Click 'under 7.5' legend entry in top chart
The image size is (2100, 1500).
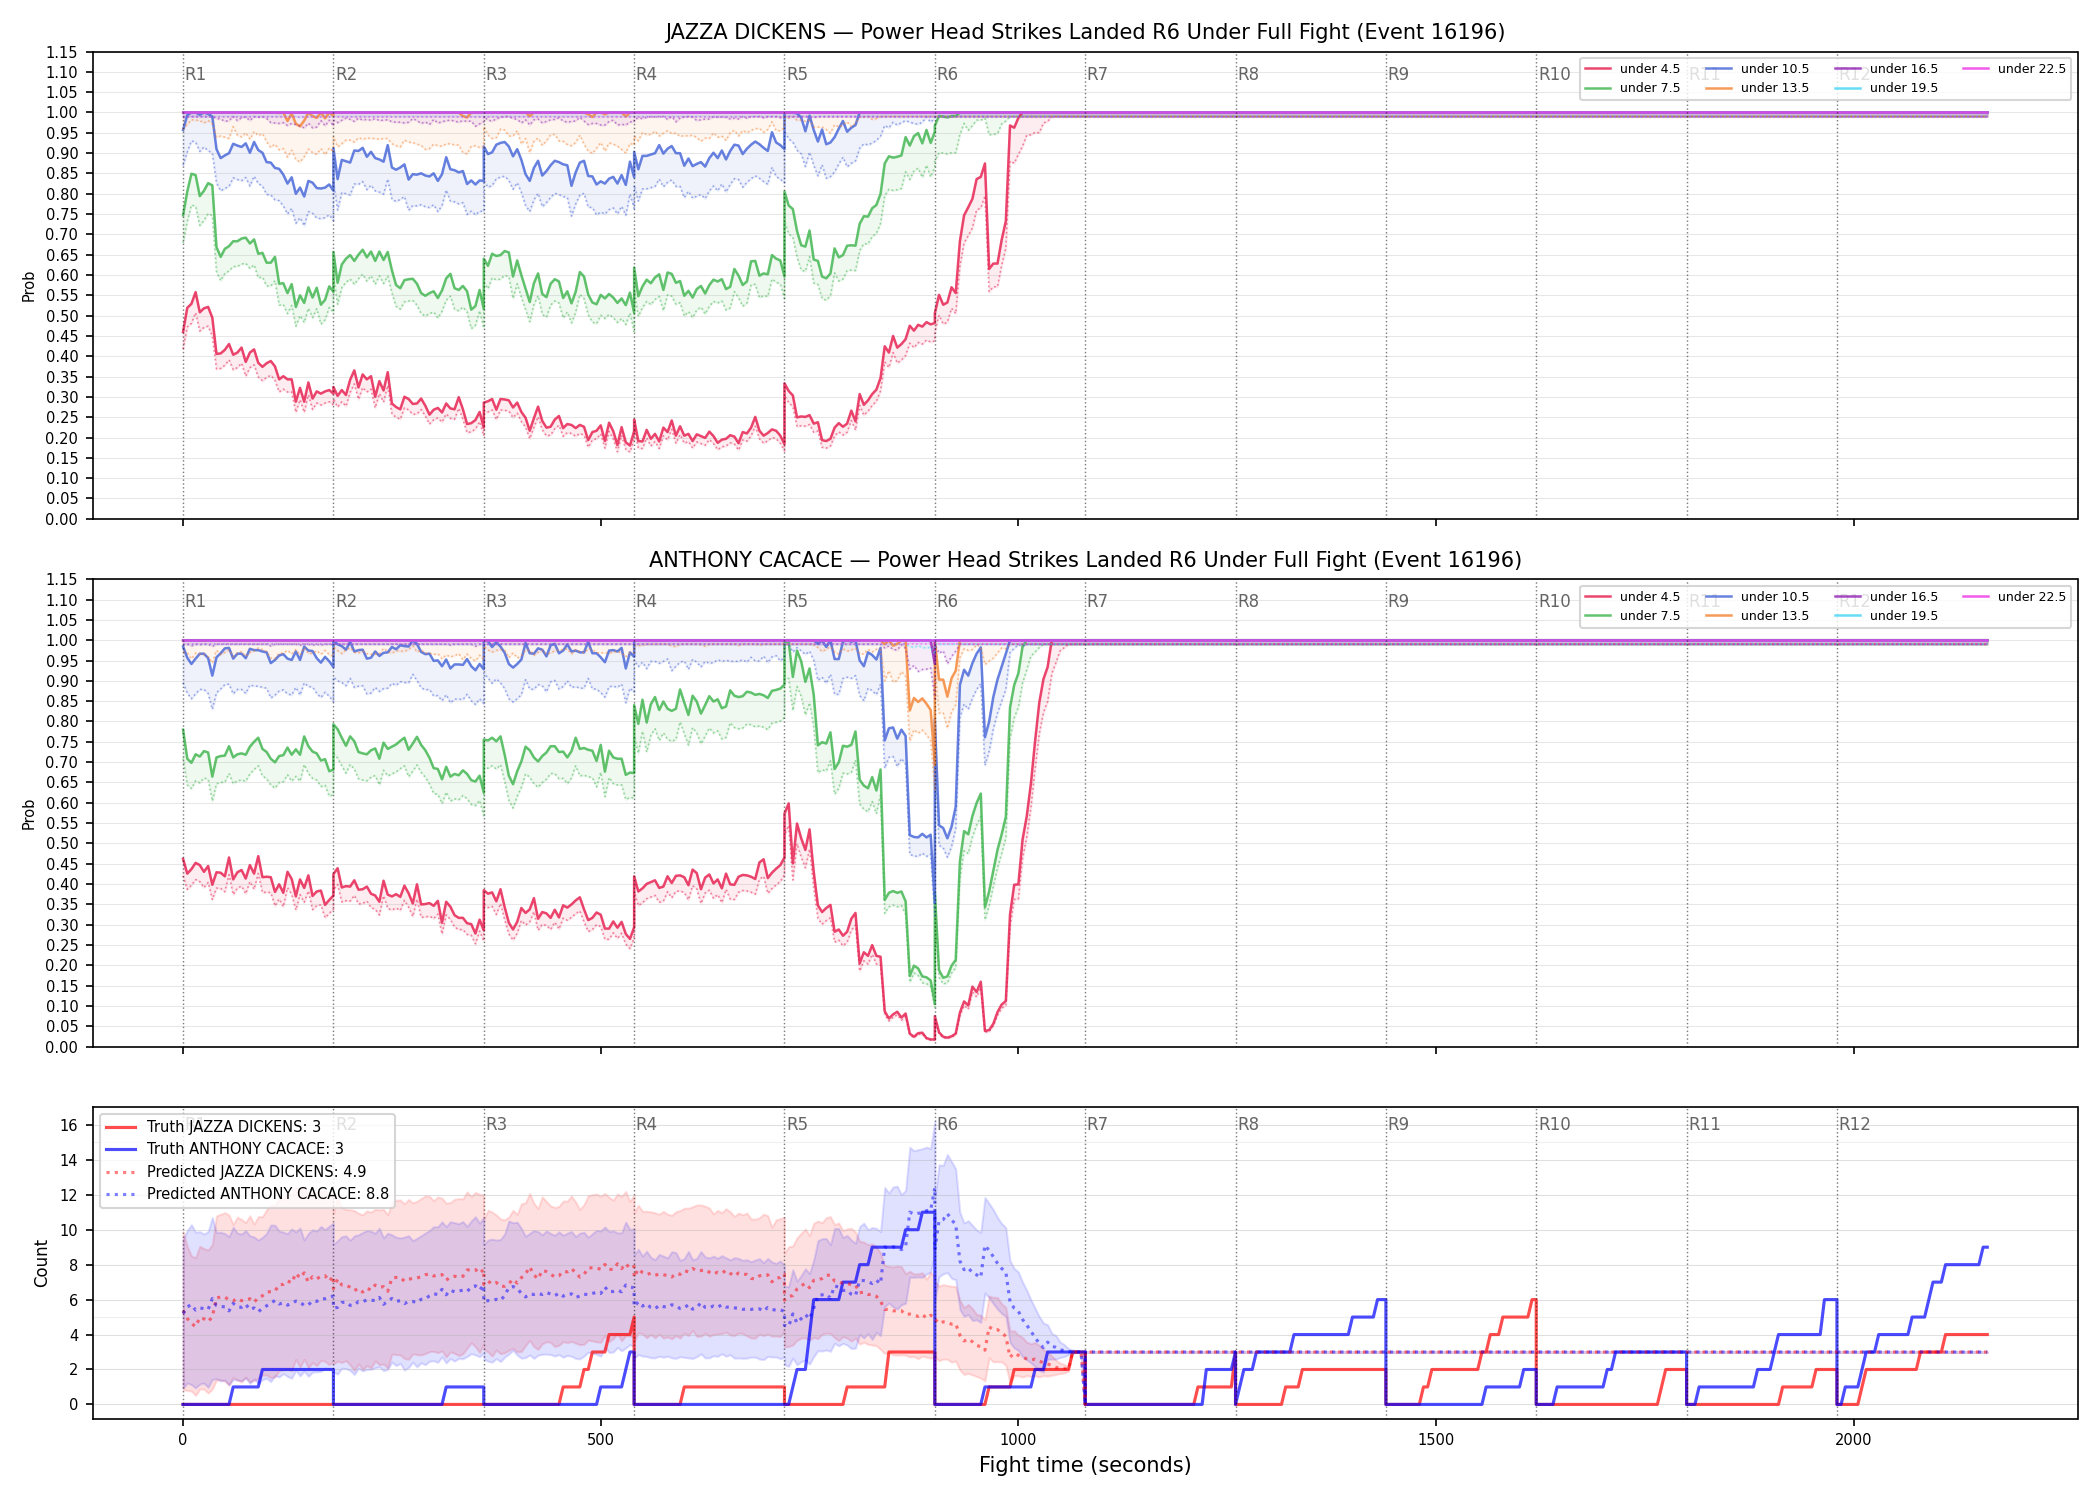tap(1633, 88)
